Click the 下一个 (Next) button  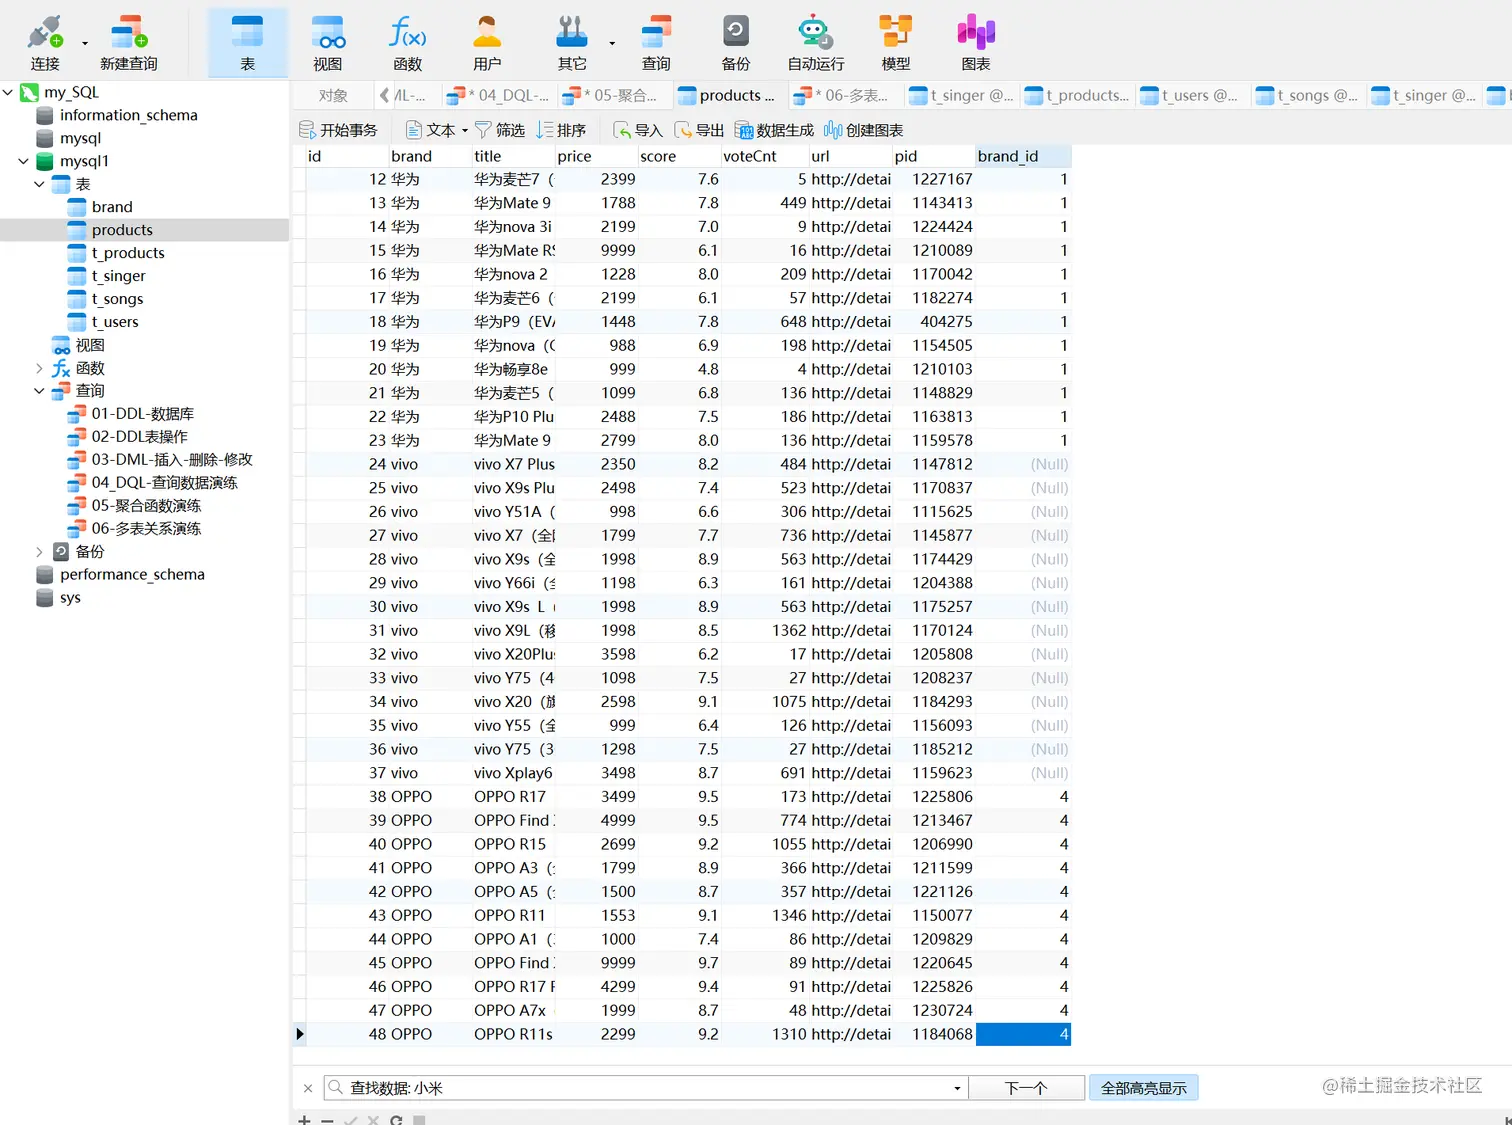(x=1026, y=1088)
